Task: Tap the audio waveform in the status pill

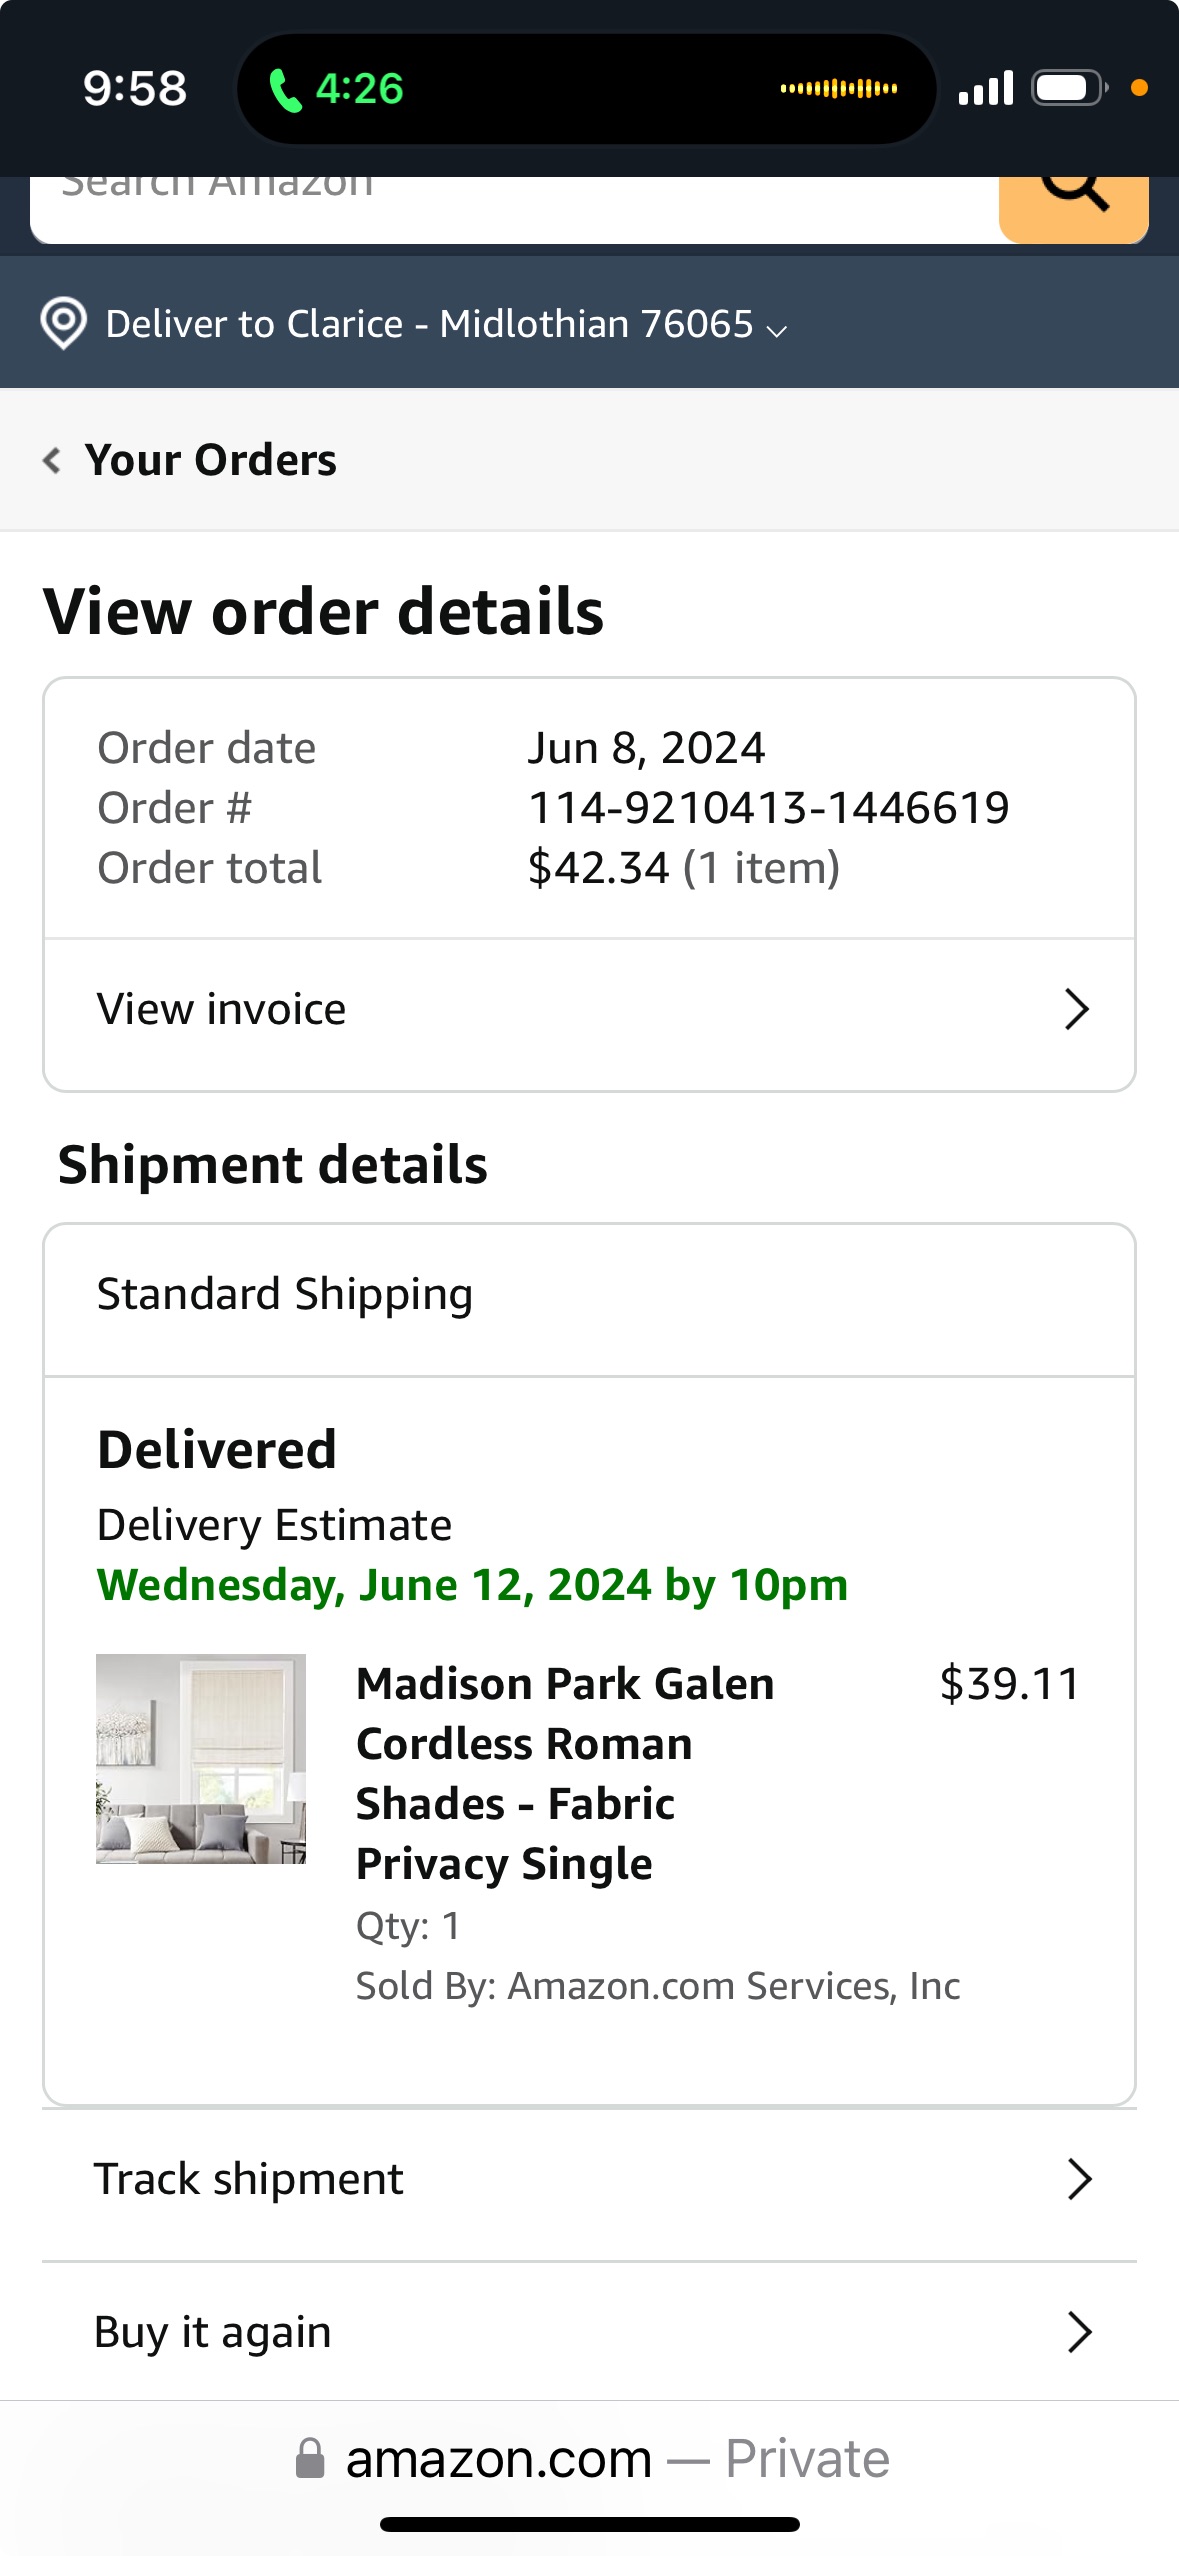Action: (x=838, y=89)
